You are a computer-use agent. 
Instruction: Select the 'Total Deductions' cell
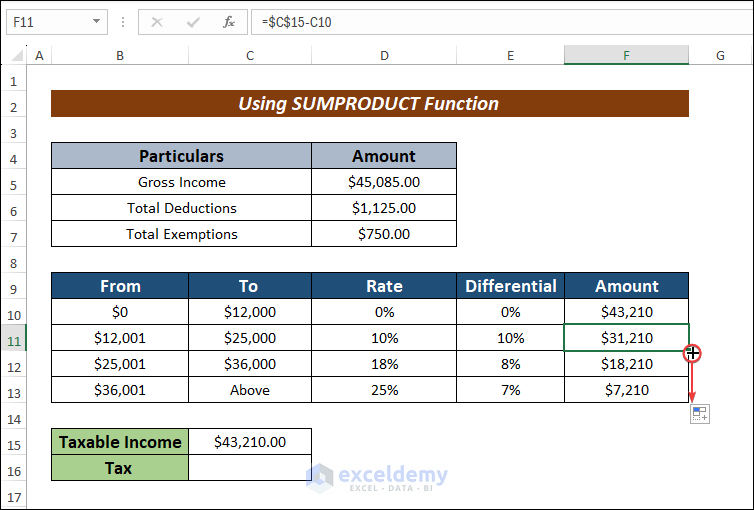tap(181, 208)
